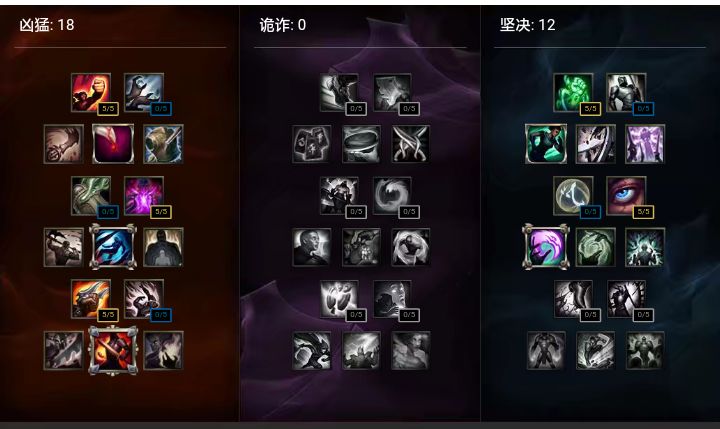Viewport: 720px width, 429px height.
Task: Select the armored Unyielding mastery icon
Action: coord(626,92)
